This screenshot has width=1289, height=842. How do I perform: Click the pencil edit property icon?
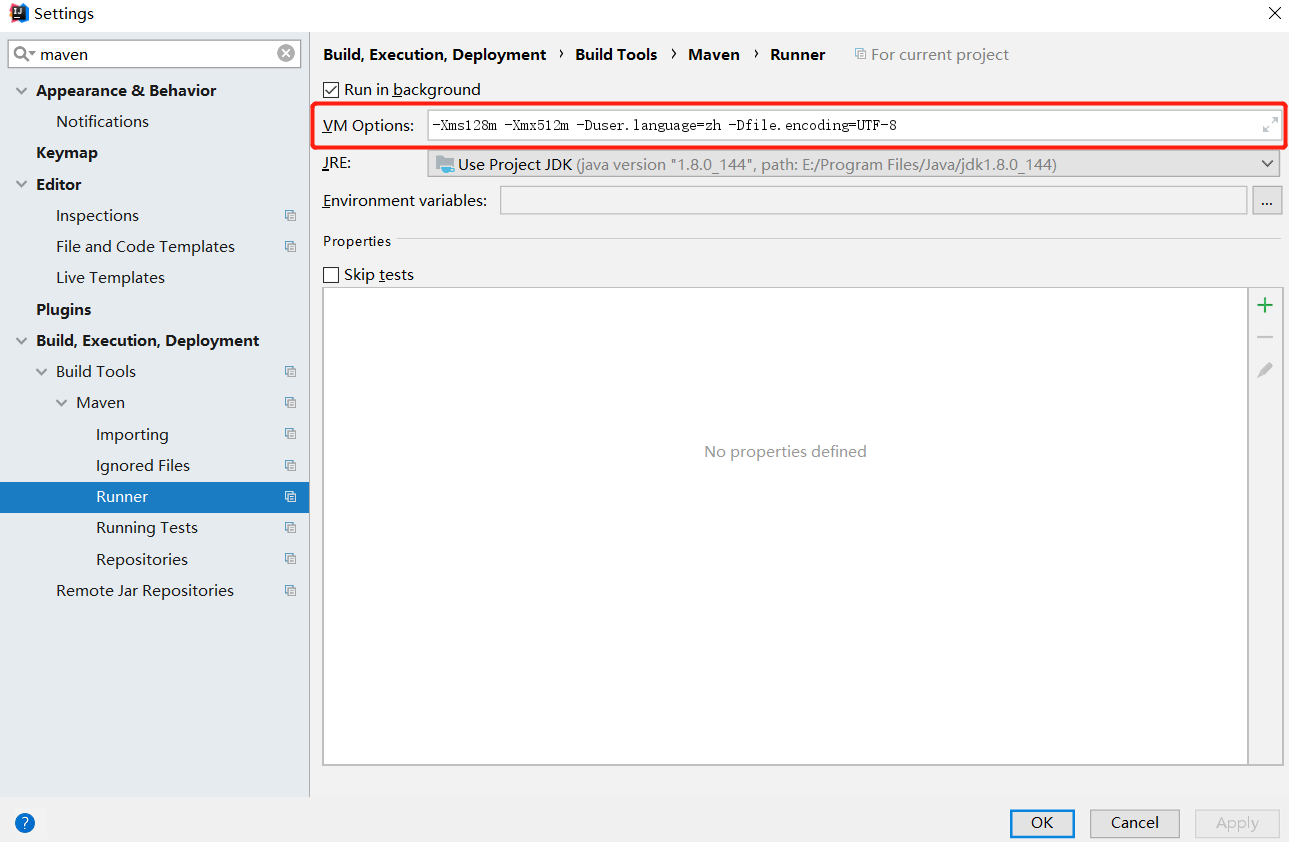point(1265,370)
